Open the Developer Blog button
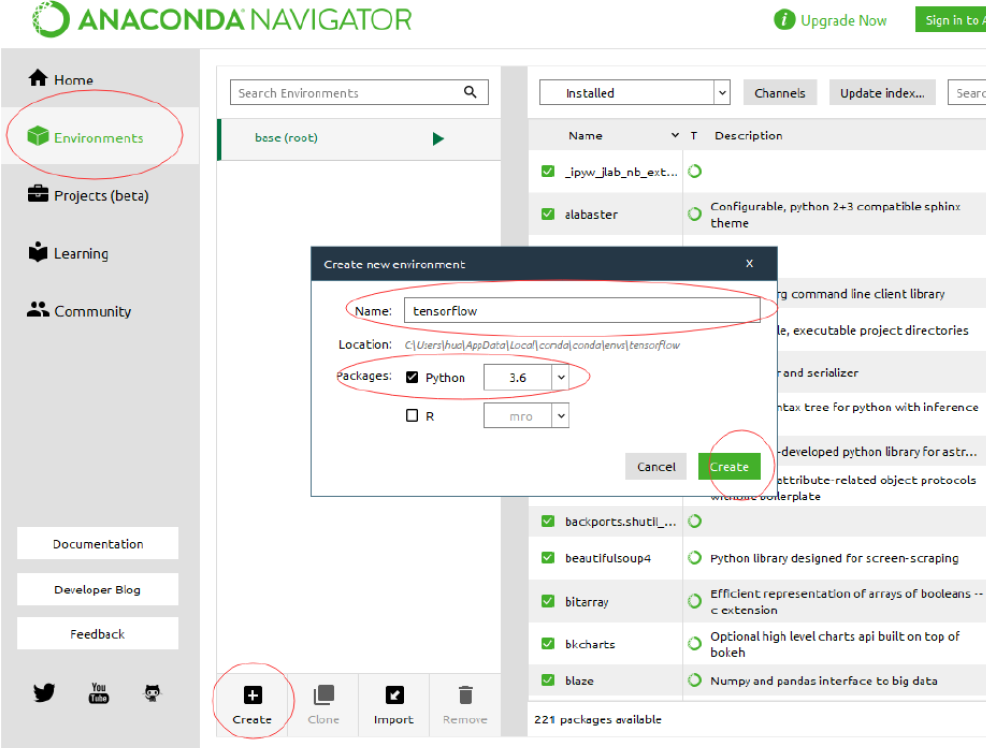The image size is (986, 748). point(97,589)
